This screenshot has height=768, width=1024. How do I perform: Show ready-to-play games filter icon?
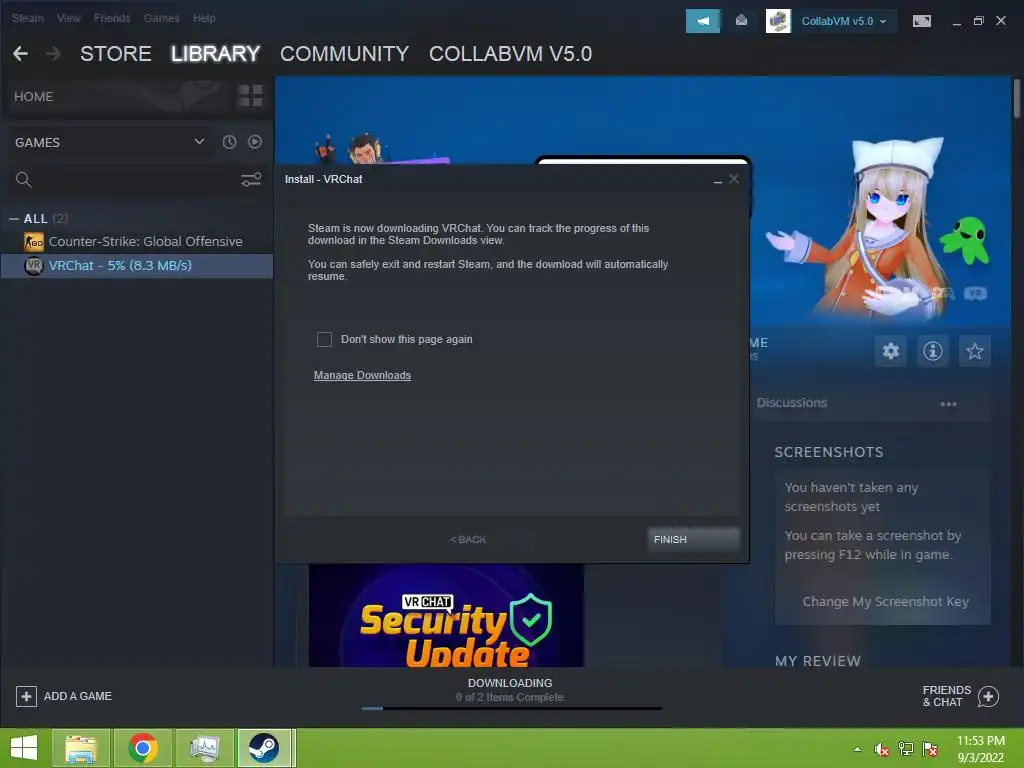pyautogui.click(x=255, y=142)
